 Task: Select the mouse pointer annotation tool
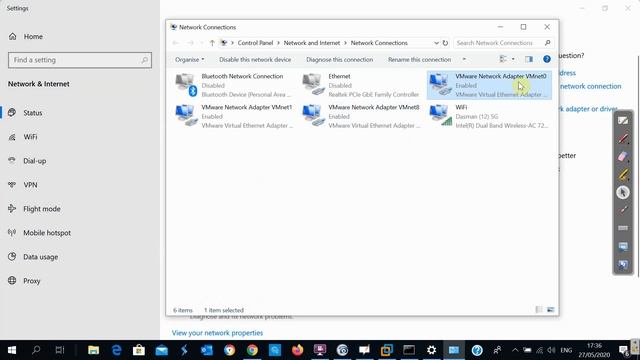click(x=623, y=192)
